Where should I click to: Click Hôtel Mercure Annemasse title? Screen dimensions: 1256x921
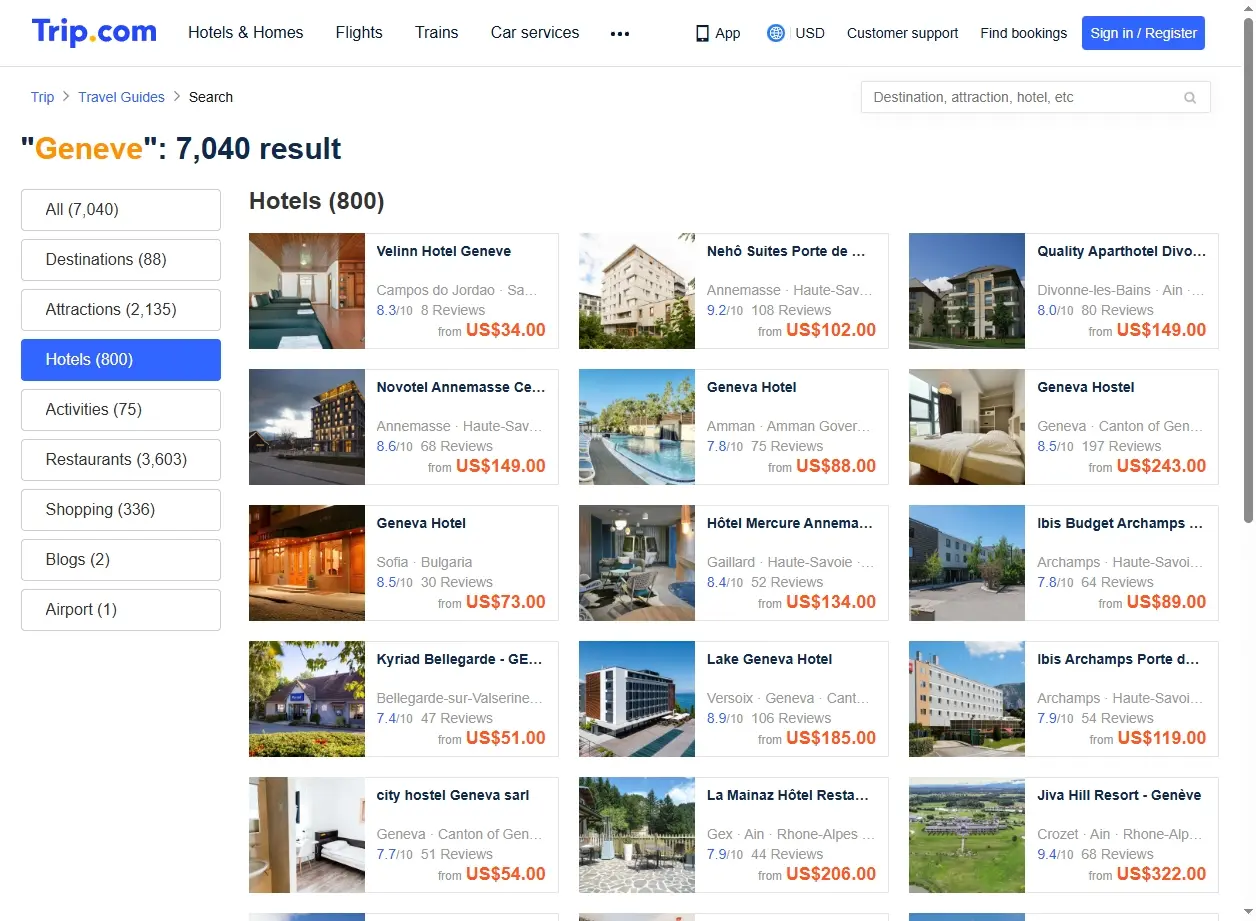(x=790, y=523)
